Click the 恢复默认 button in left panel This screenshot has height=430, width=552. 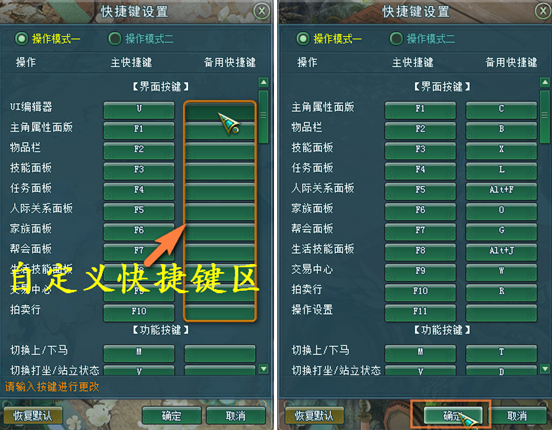pos(33,416)
